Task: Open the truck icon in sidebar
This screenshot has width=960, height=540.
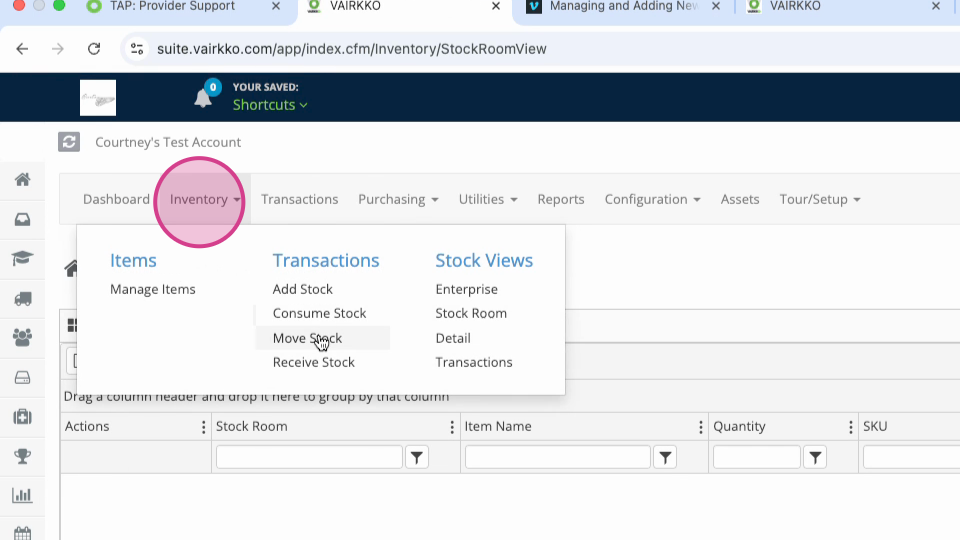Action: click(x=23, y=298)
